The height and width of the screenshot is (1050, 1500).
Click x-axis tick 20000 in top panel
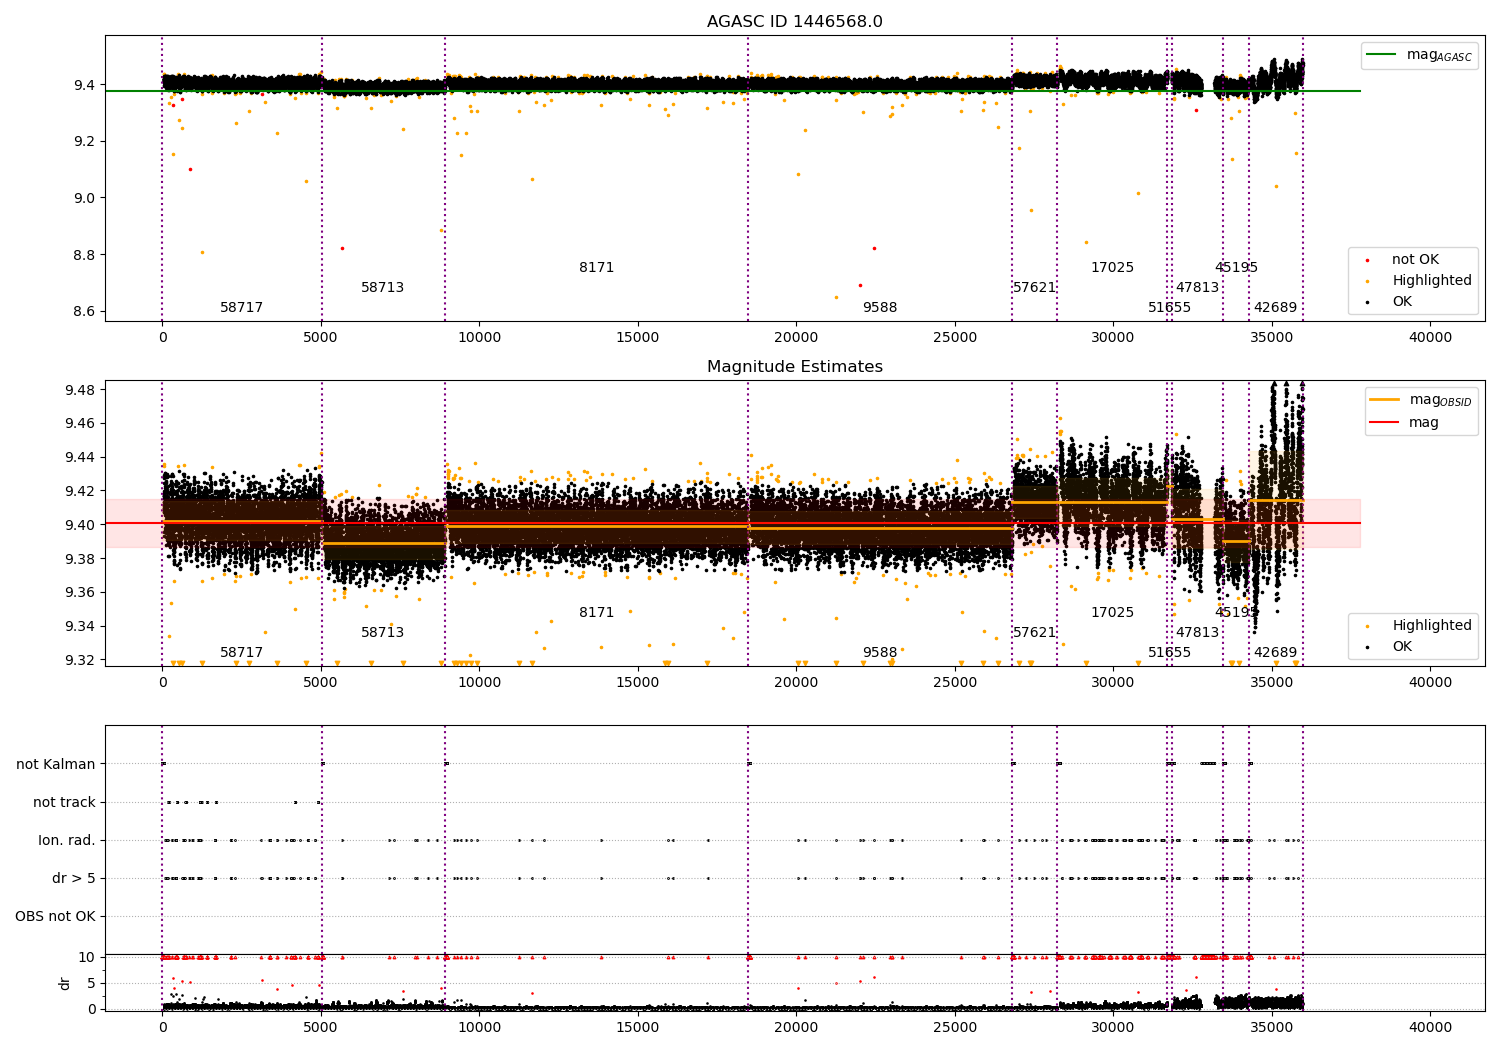(x=796, y=337)
